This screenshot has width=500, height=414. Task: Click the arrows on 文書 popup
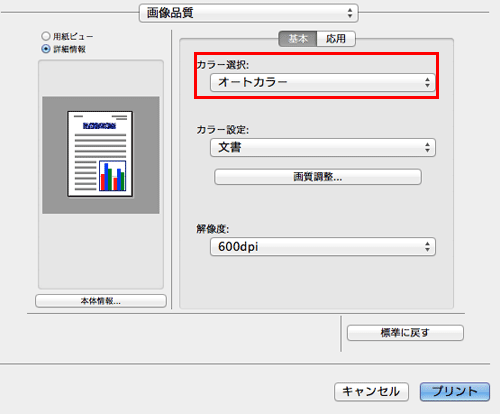tap(427, 147)
